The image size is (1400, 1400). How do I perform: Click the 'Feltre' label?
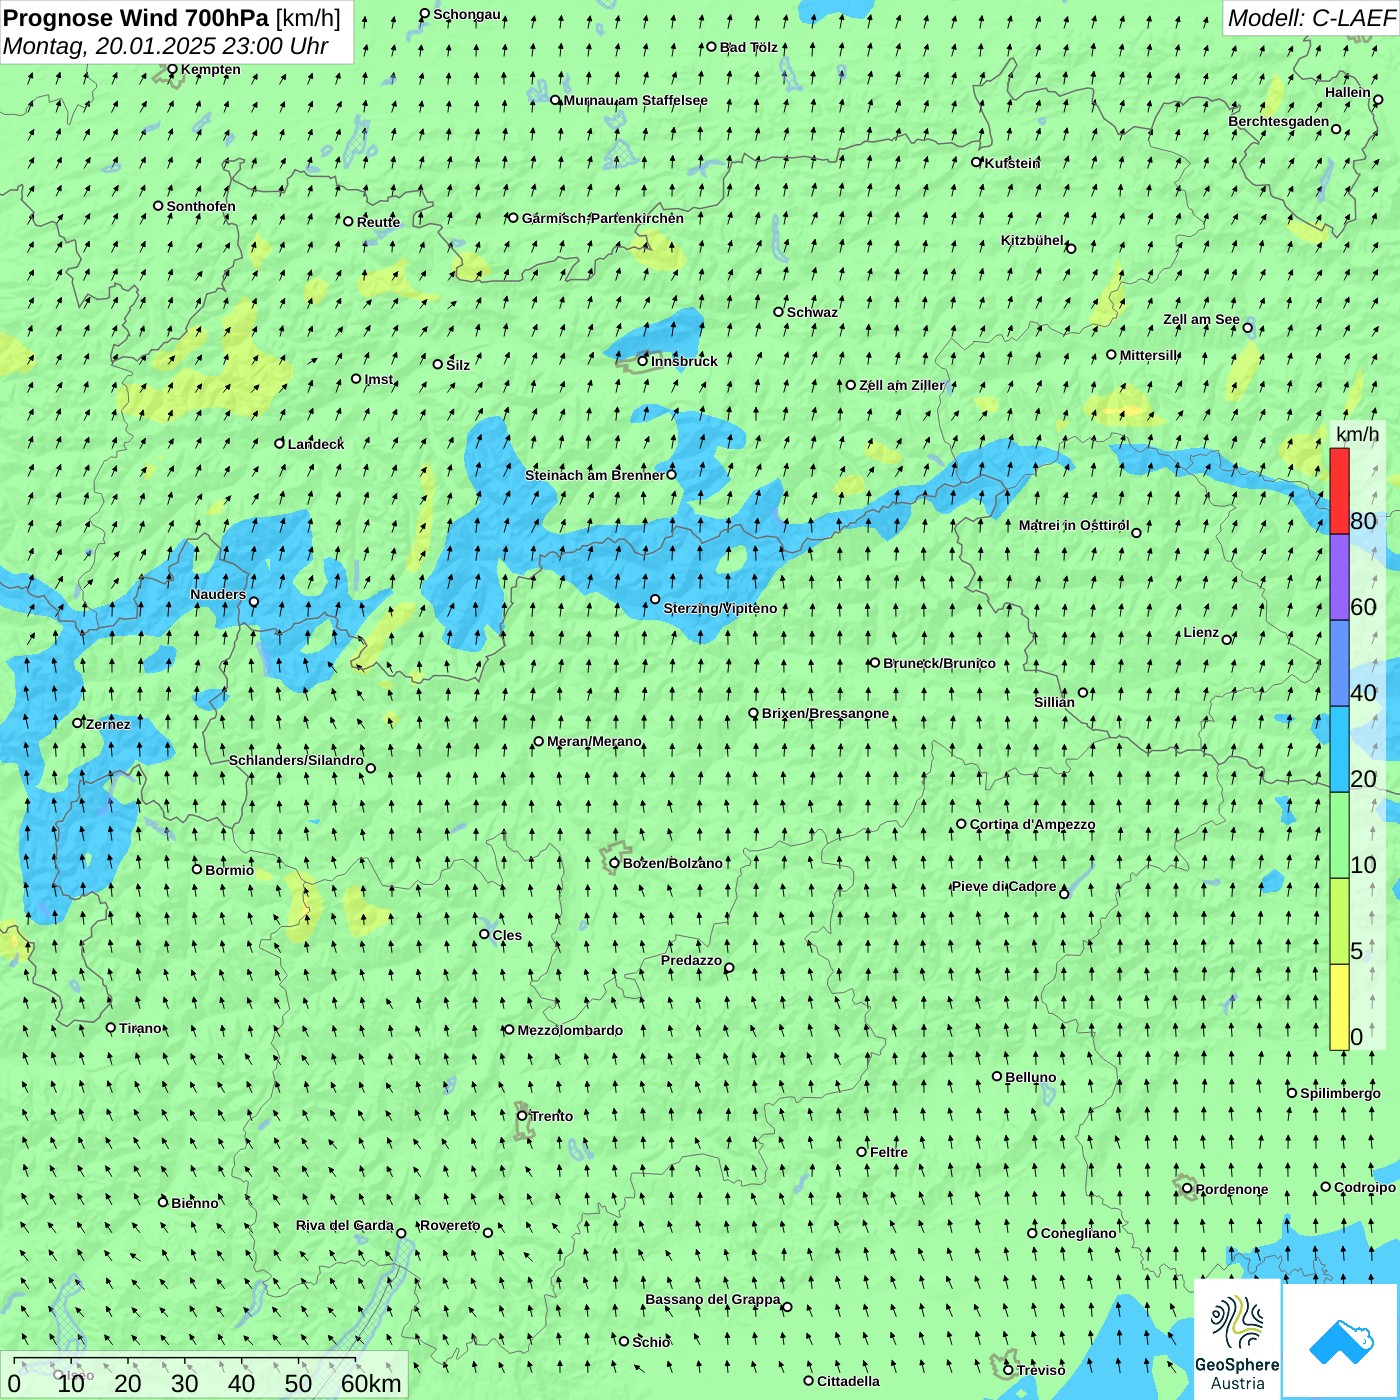(x=889, y=1152)
